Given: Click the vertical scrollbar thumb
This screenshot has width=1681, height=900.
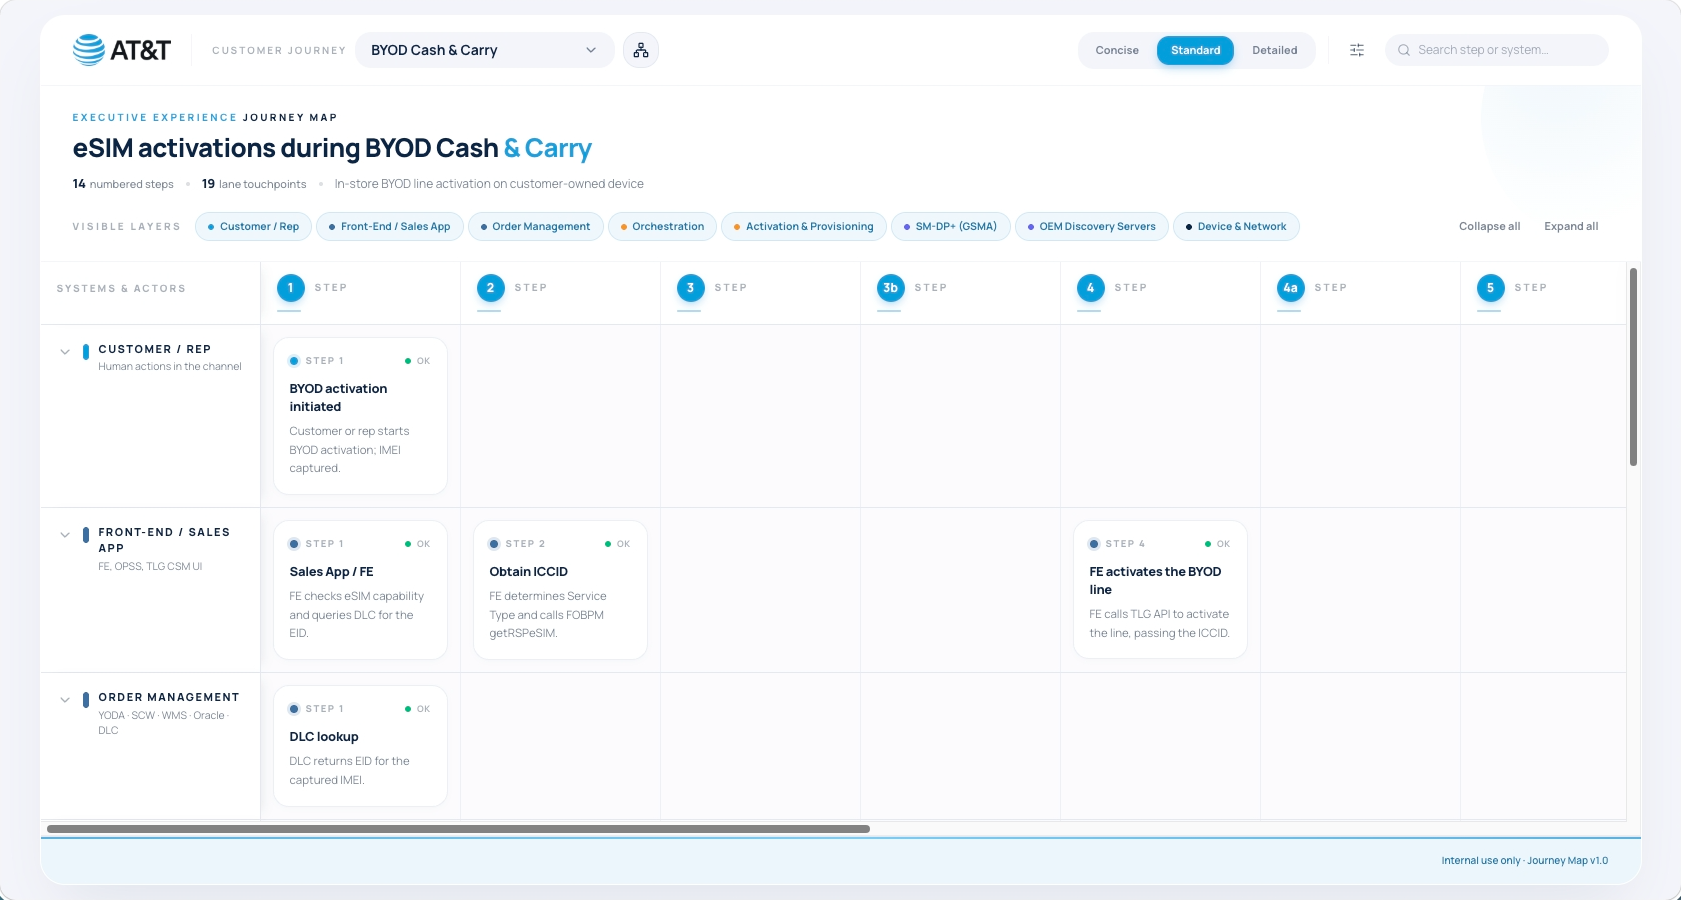Looking at the screenshot, I should click(x=1633, y=367).
